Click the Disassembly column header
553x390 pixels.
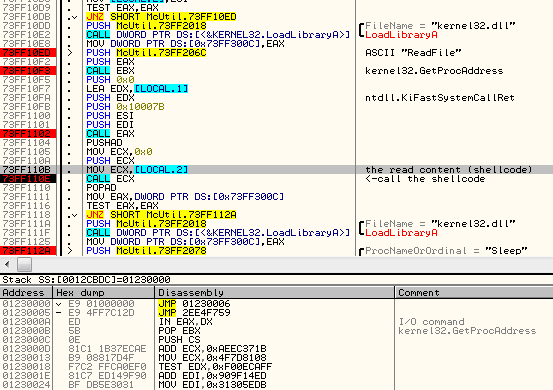tap(274, 293)
